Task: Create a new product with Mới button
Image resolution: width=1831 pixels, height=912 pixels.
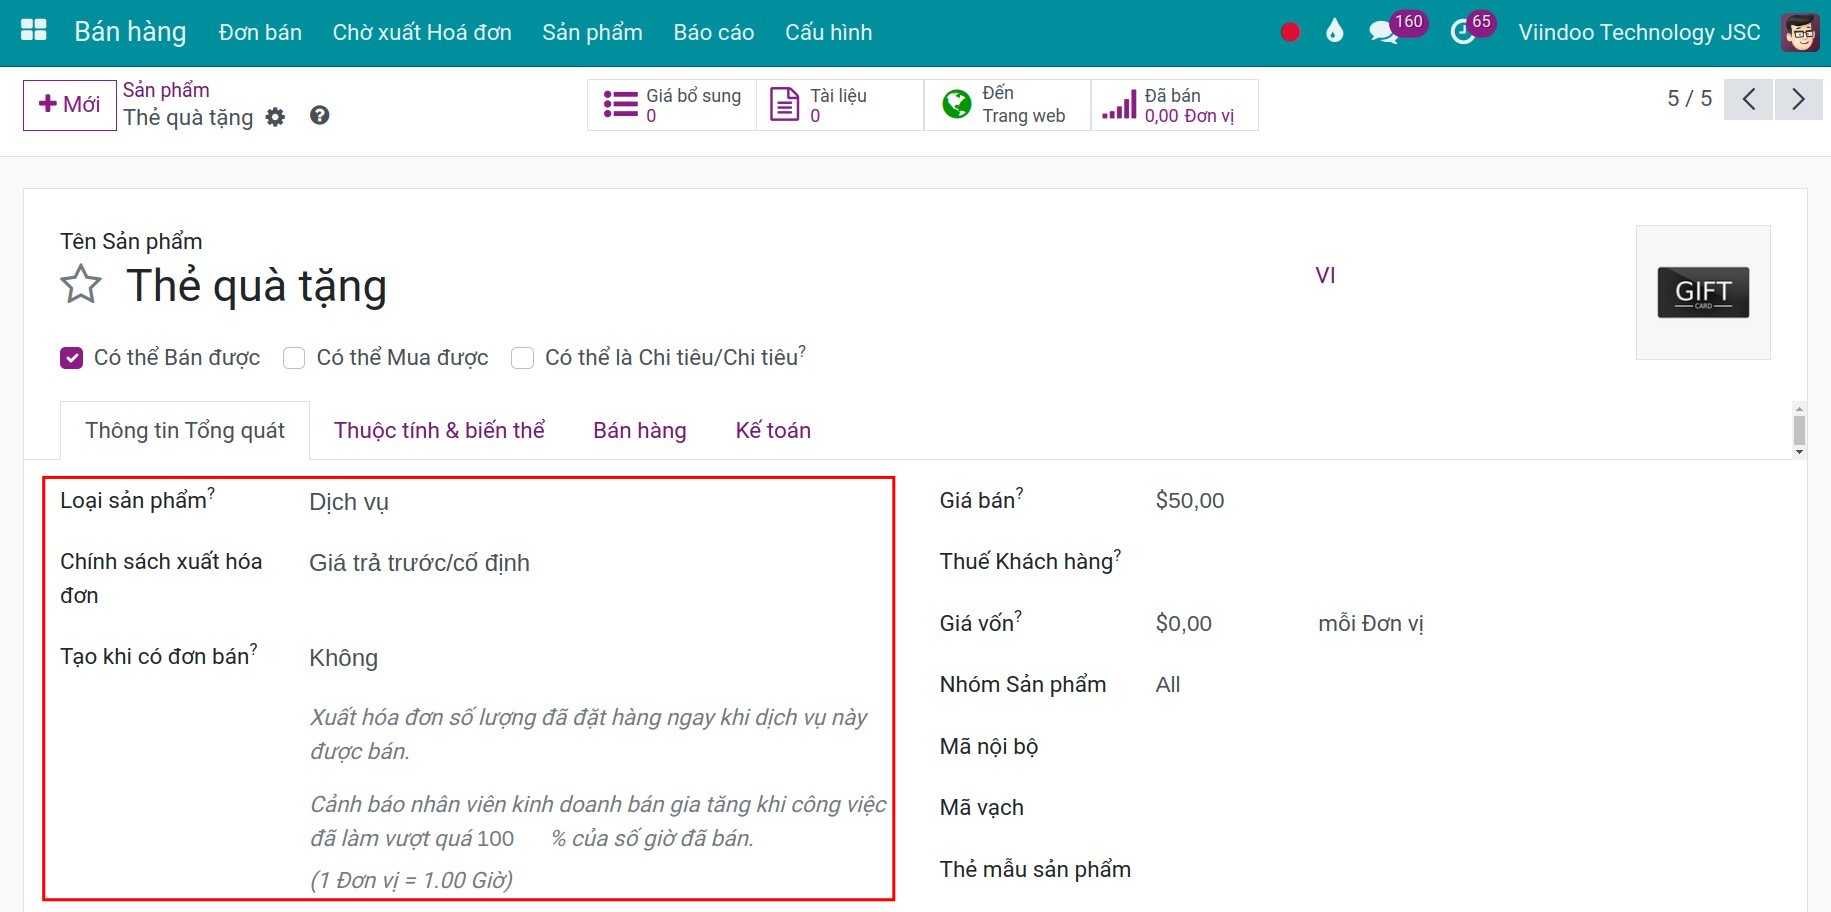Action: pos(68,104)
